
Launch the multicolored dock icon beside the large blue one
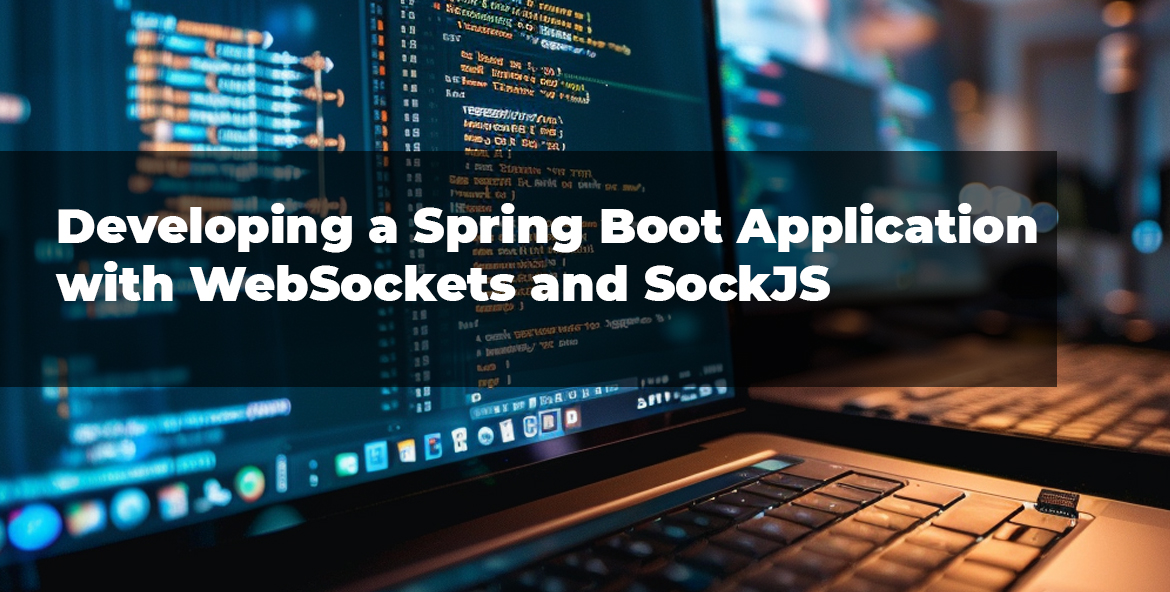(x=86, y=516)
